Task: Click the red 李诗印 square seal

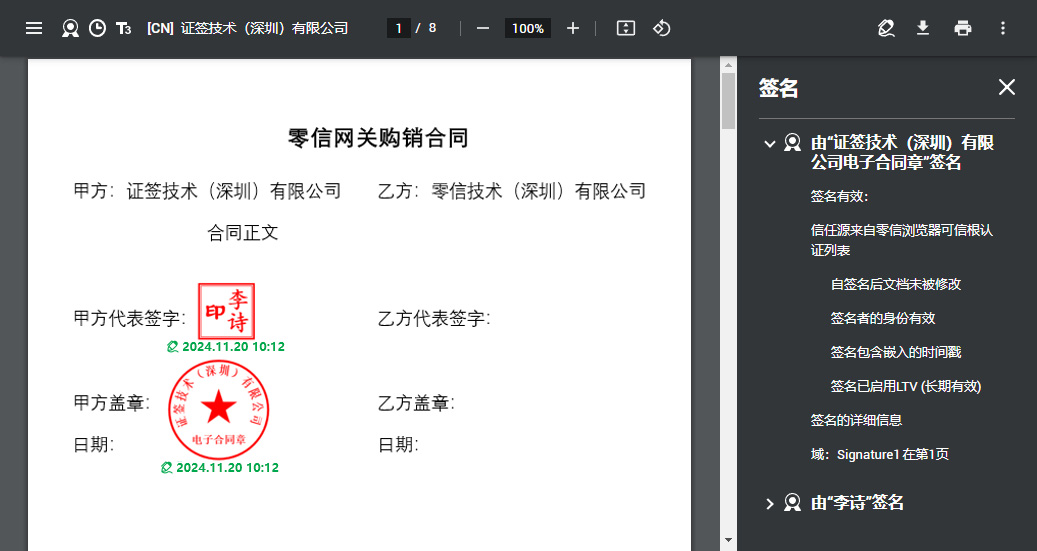Action: (x=226, y=311)
